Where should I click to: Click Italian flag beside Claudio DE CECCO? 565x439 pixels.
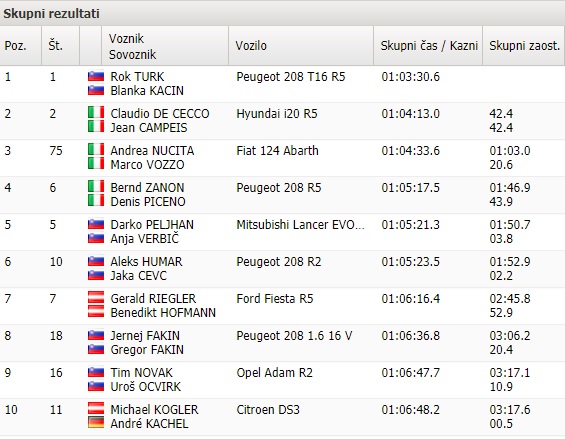96,113
